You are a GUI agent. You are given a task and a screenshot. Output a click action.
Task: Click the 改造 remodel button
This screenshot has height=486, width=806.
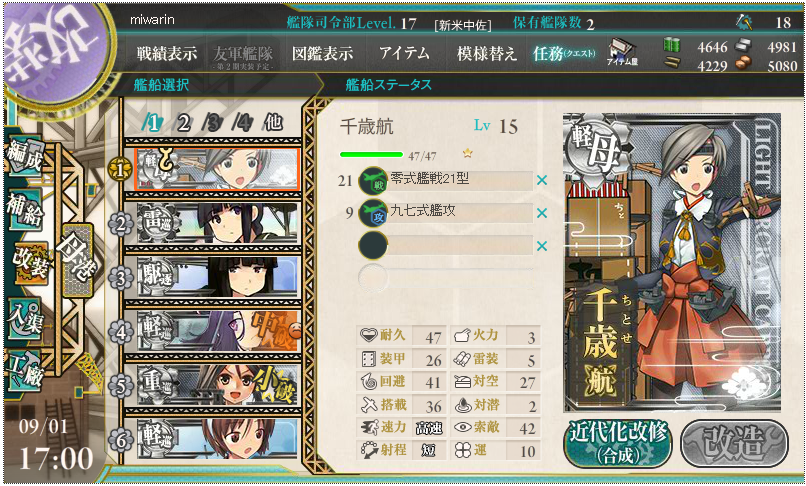(x=734, y=443)
